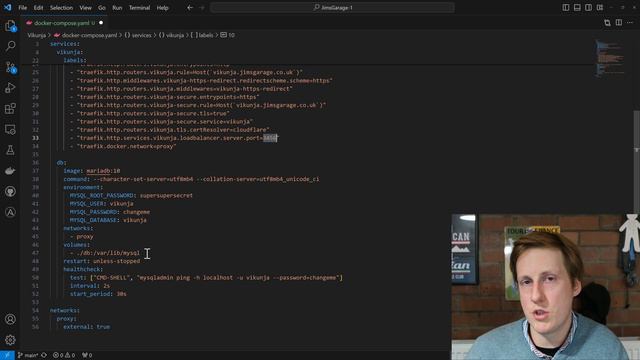Click the sticky scroll 'labels:' line

[x=75, y=60]
